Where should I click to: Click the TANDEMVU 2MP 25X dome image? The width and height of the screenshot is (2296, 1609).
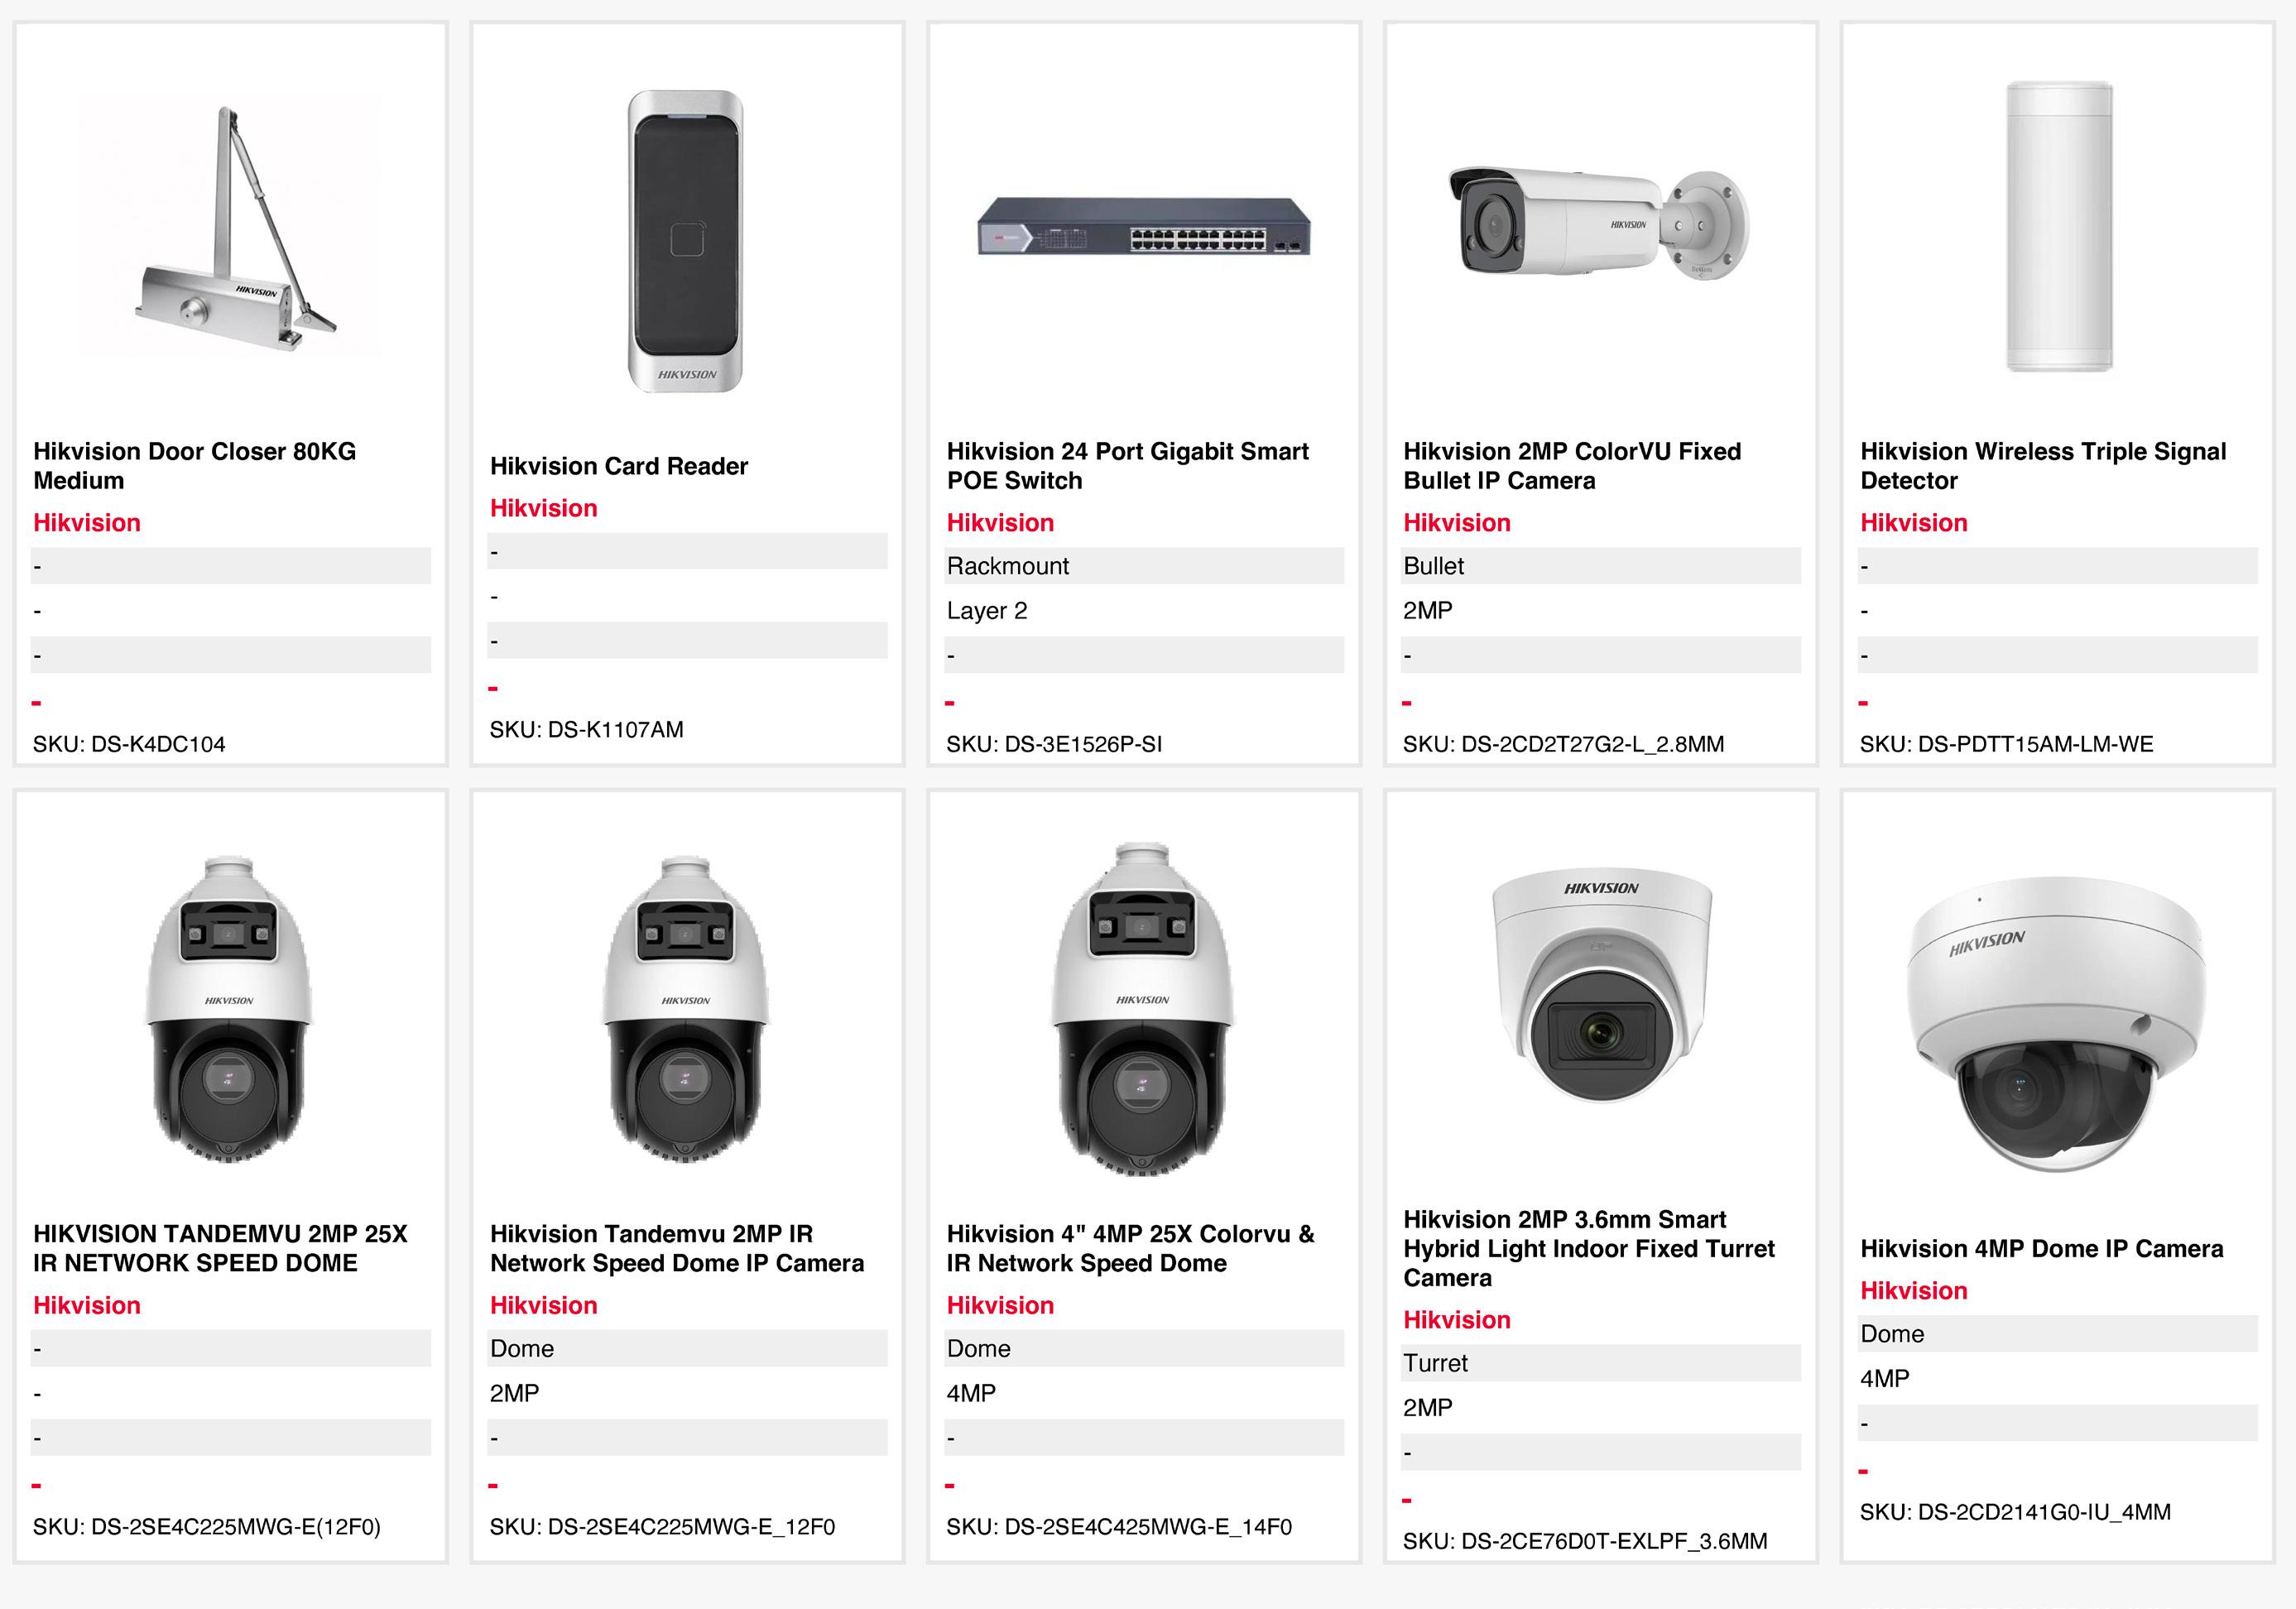[x=230, y=1009]
